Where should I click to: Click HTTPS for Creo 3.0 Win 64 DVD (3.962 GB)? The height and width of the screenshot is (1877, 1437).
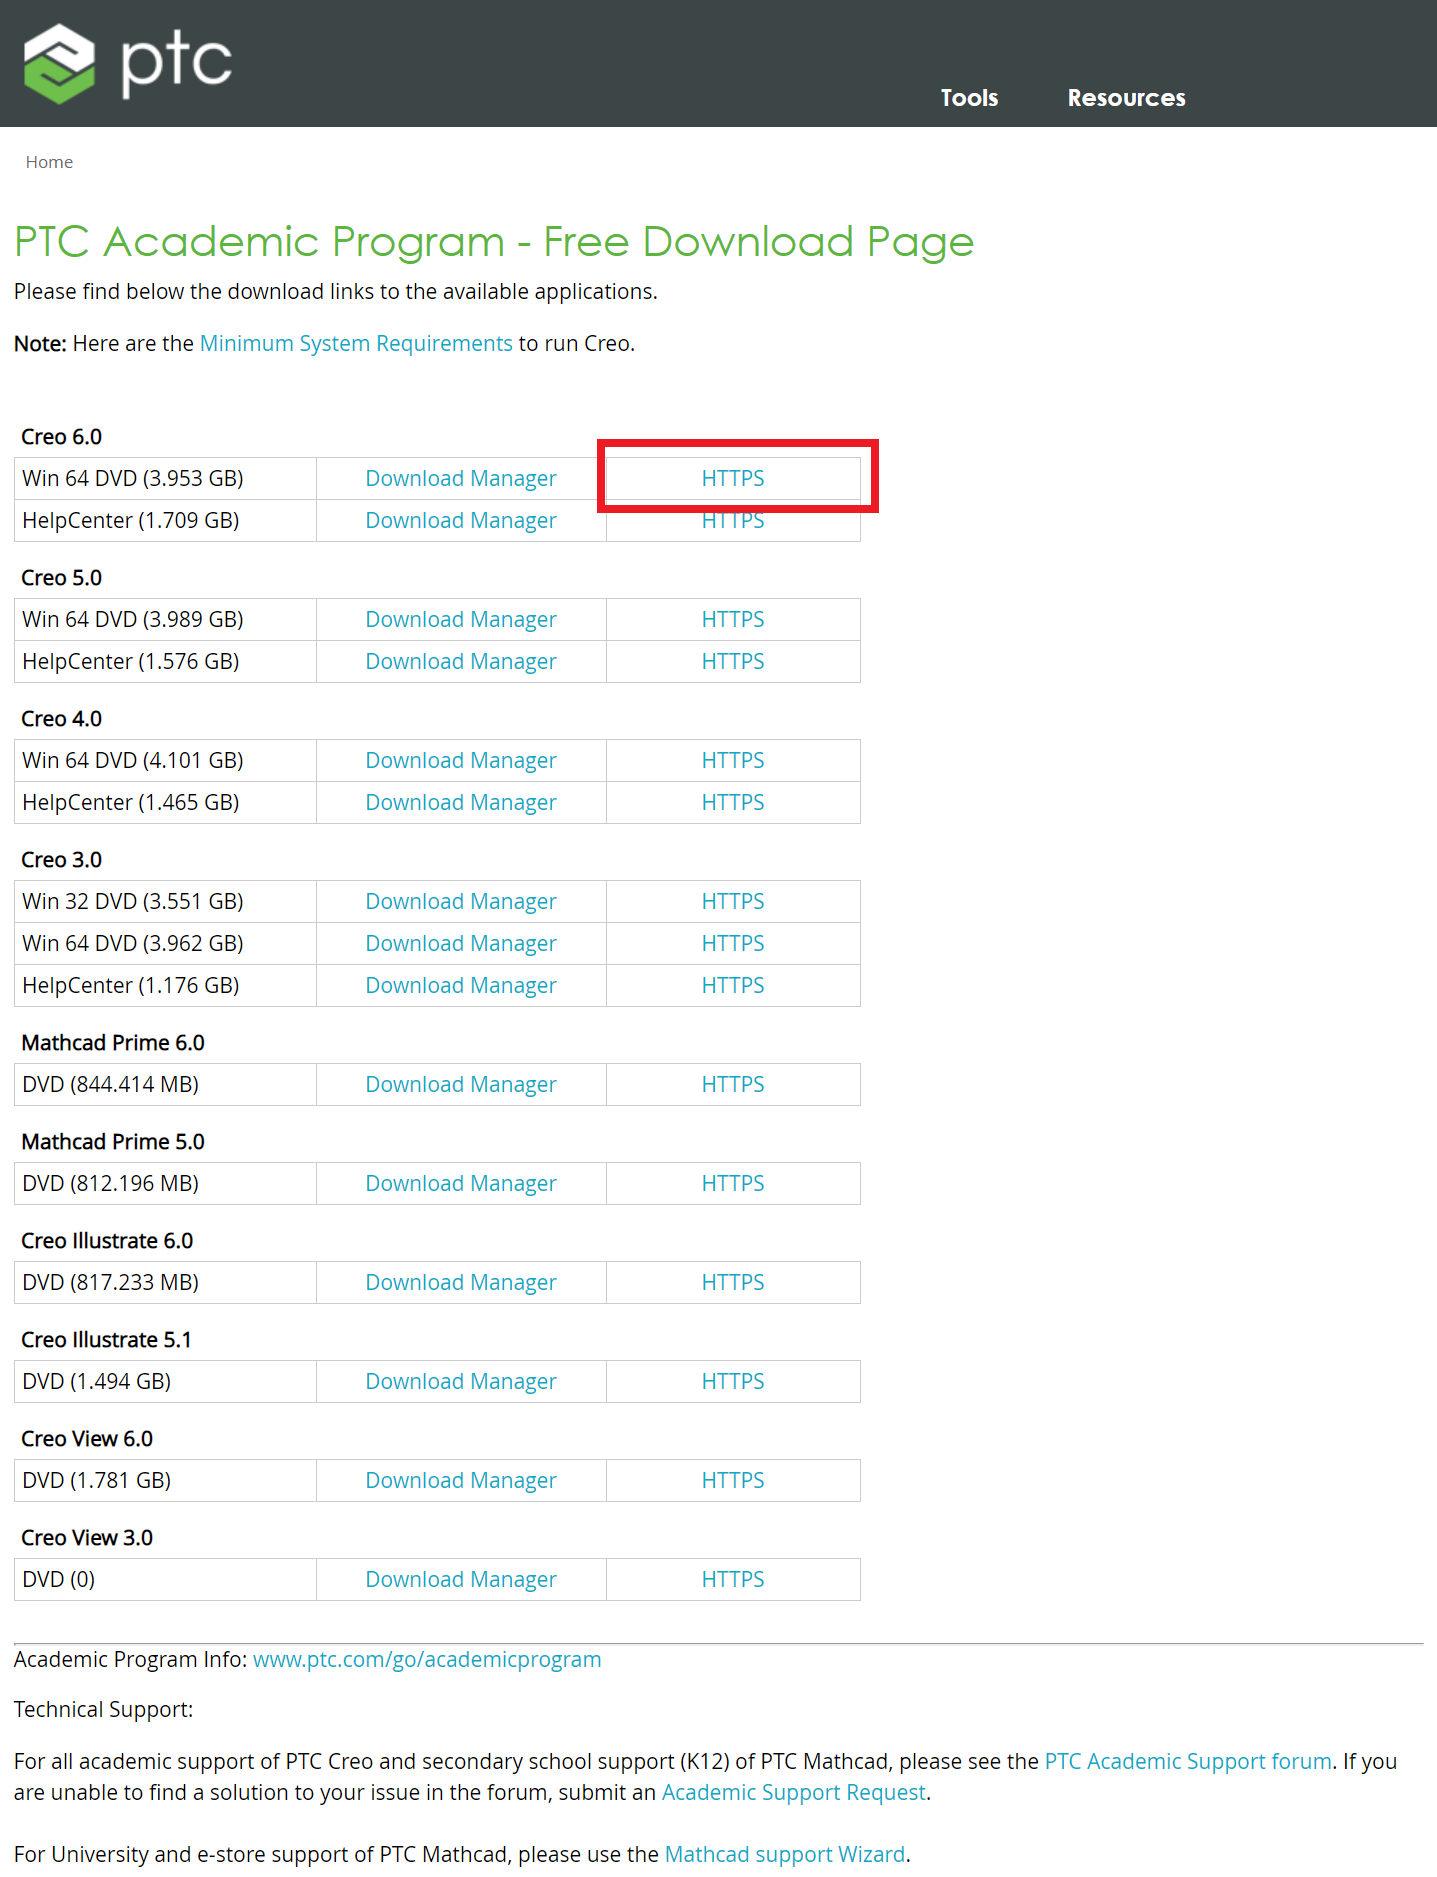click(x=733, y=943)
